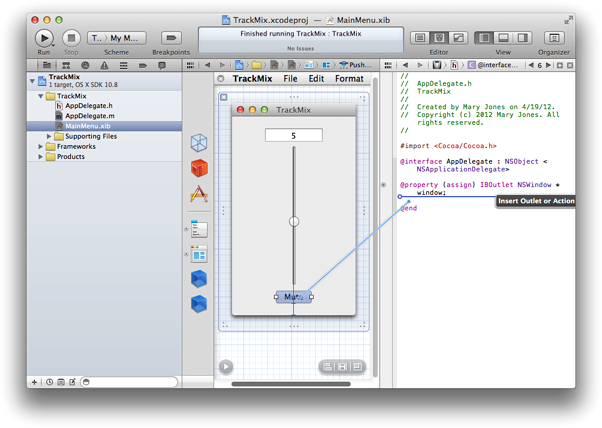Switch to the Assistant editor
This screenshot has width=602, height=428.
439,38
